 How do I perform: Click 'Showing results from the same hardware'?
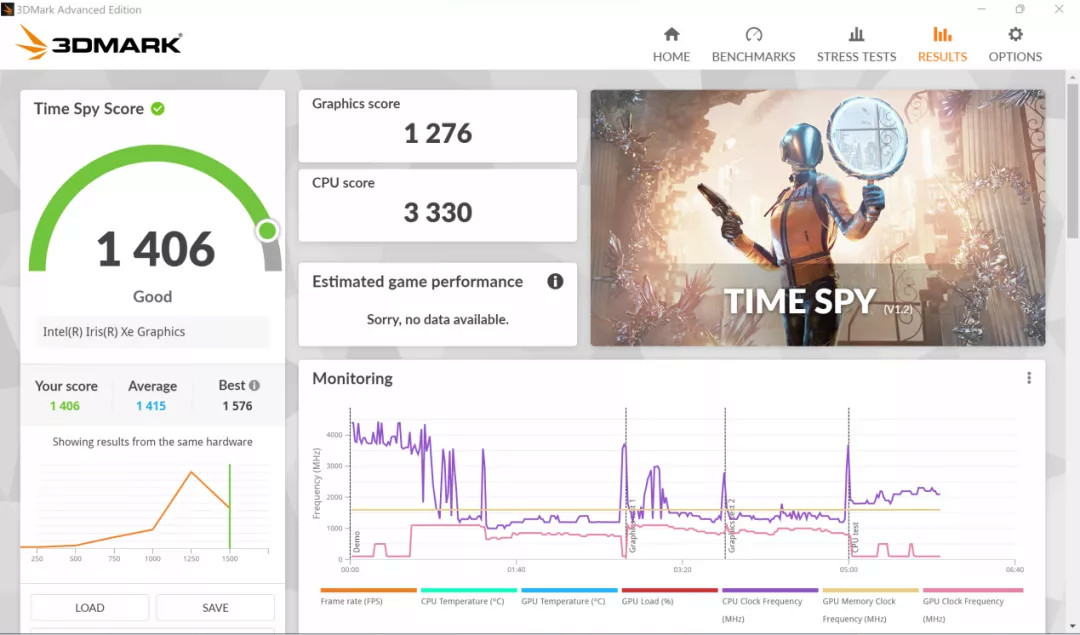pos(152,441)
